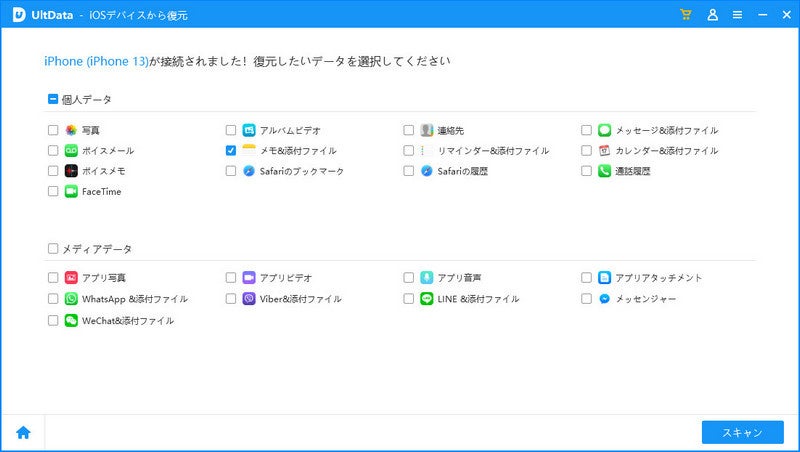Enable the 写真 checkbox

pyautogui.click(x=53, y=130)
